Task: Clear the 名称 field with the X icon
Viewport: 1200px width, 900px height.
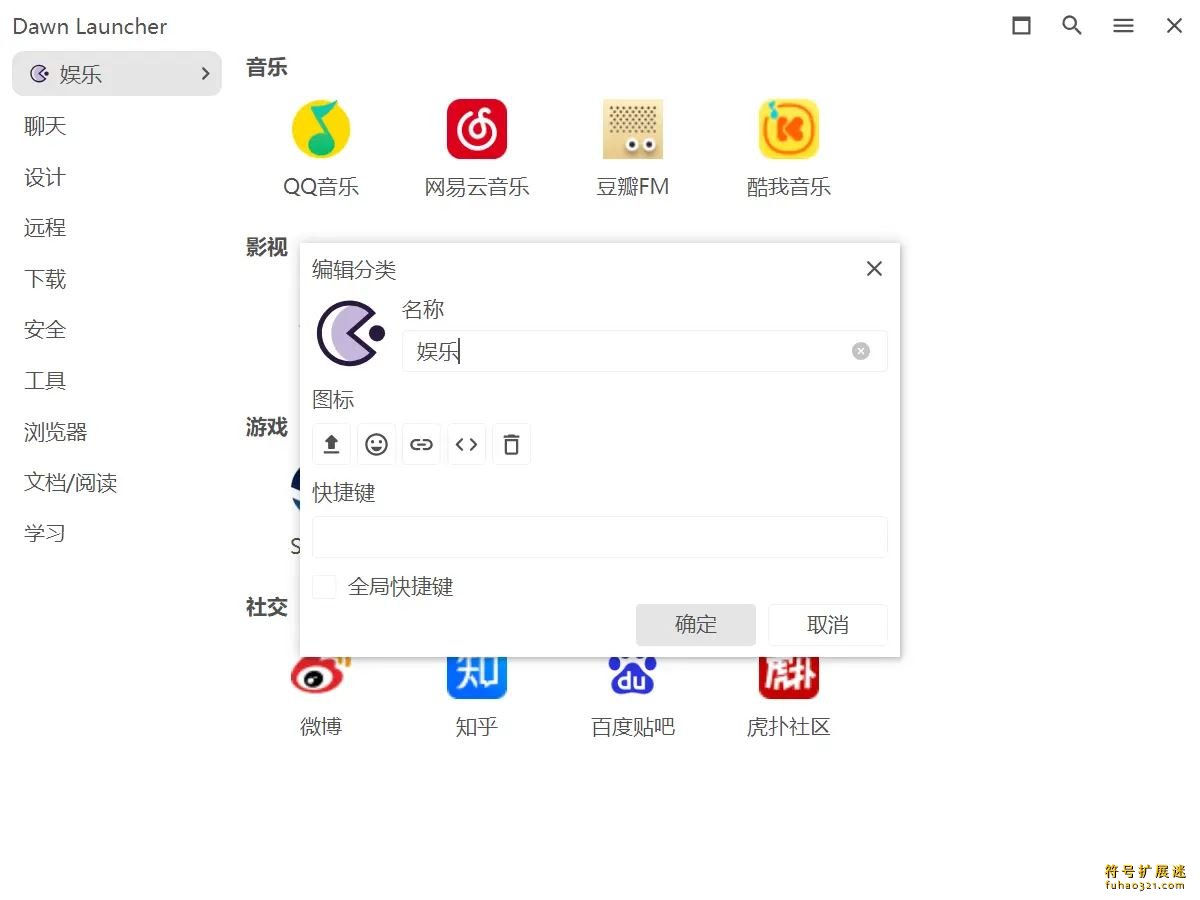Action: tap(860, 351)
